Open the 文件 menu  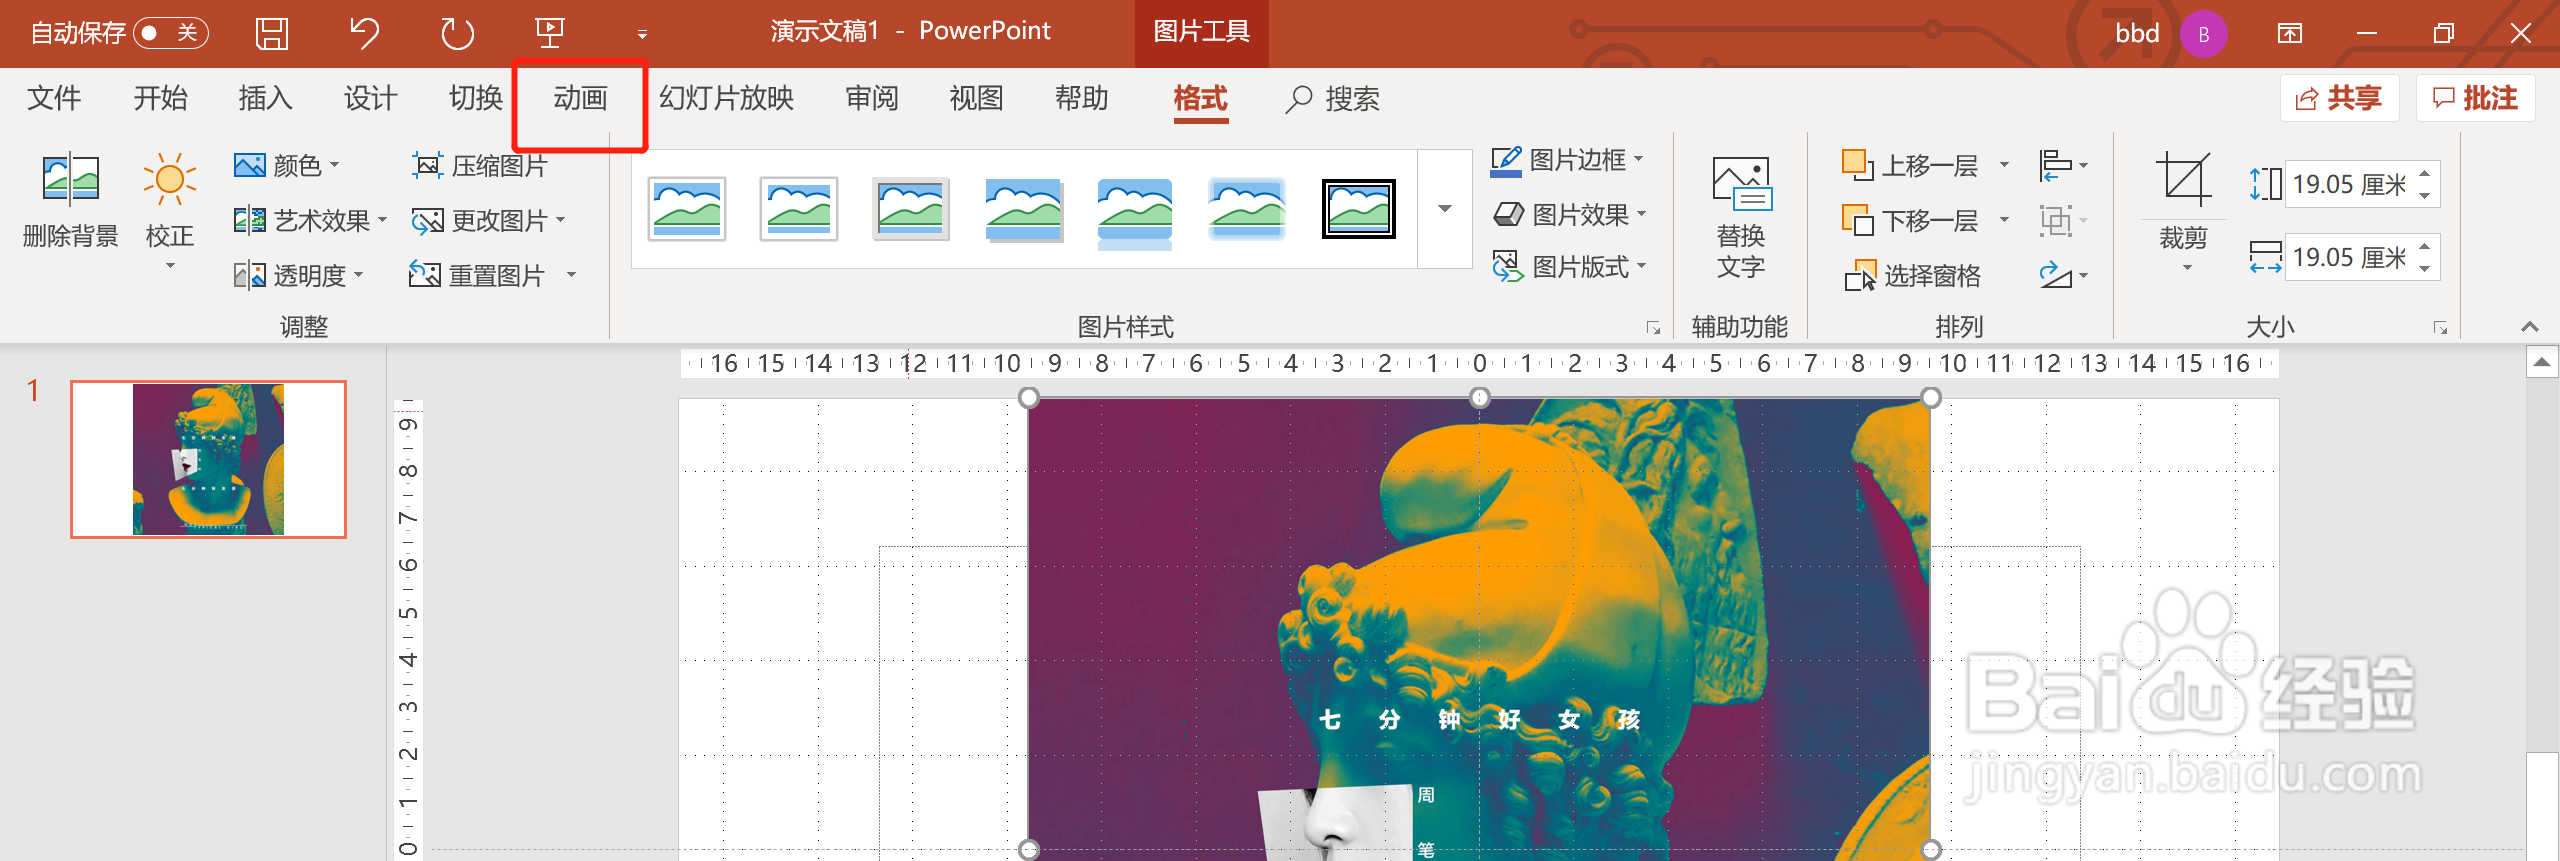pyautogui.click(x=54, y=98)
